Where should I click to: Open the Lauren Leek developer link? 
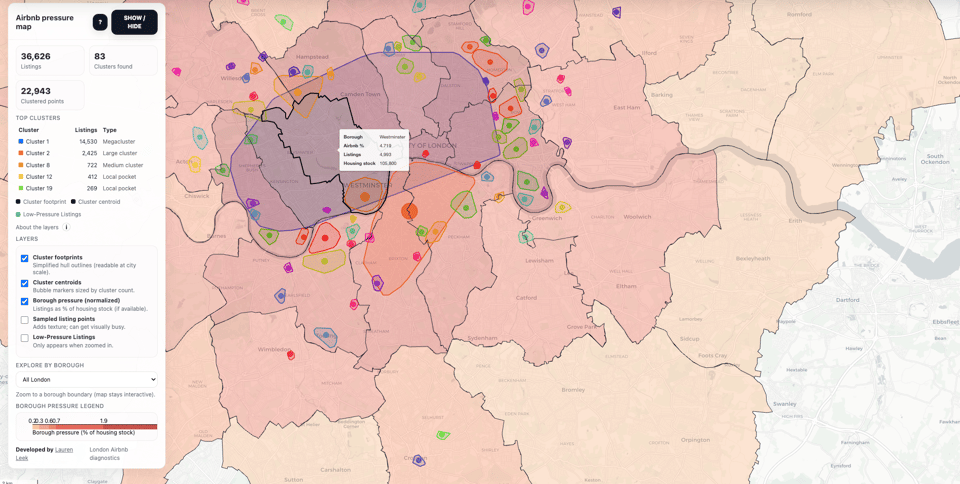click(63, 450)
